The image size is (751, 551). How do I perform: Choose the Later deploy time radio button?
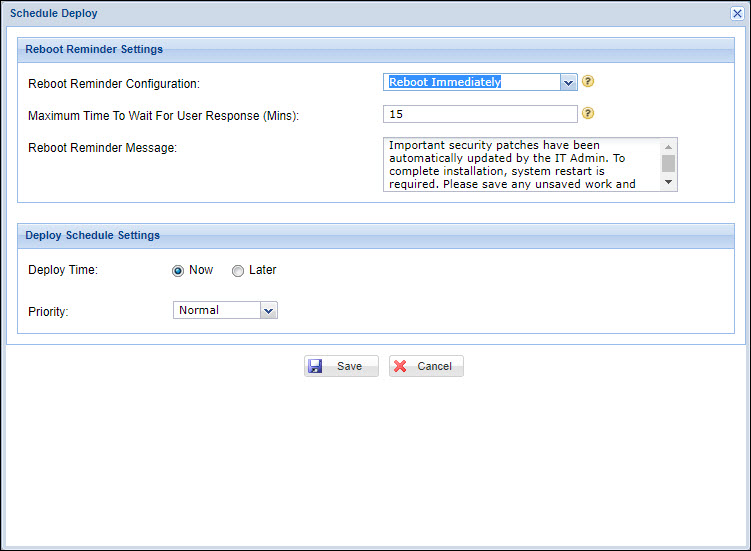point(238,271)
